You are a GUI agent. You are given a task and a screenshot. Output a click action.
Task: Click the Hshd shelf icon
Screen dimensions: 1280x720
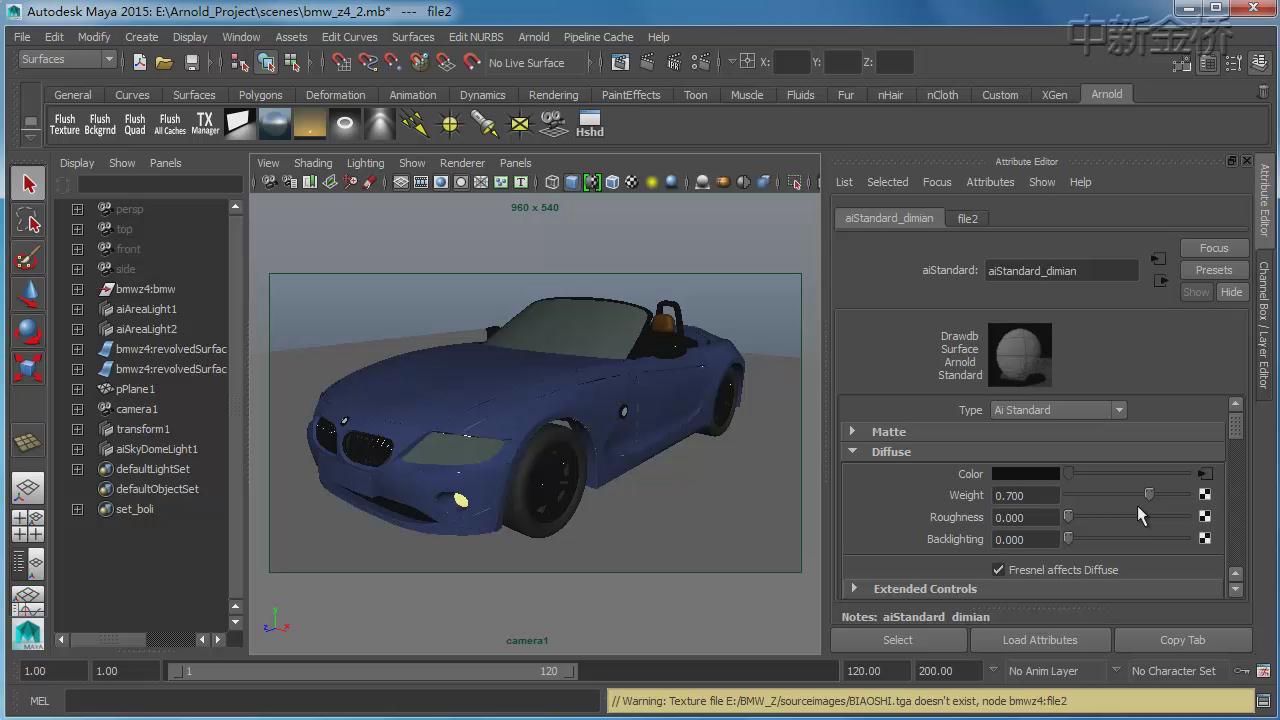(x=589, y=124)
